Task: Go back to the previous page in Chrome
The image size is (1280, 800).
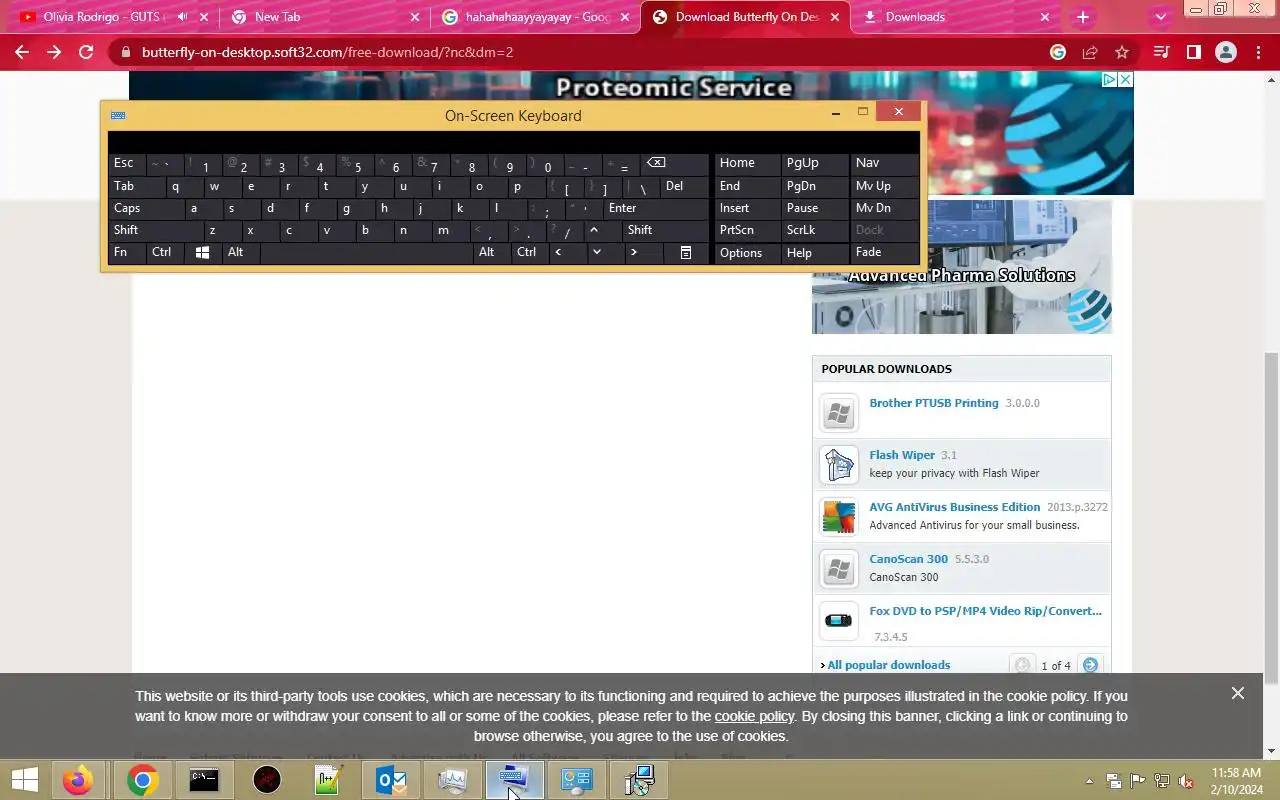Action: point(22,52)
